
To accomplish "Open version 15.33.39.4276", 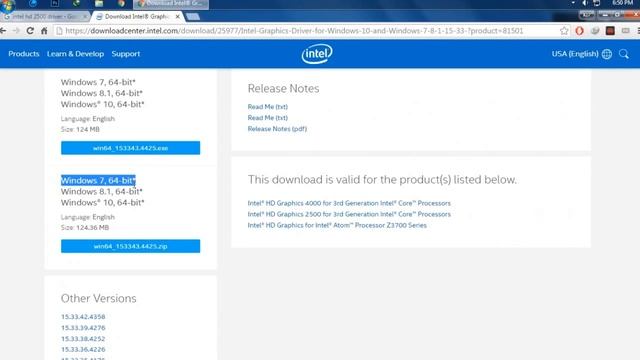I will click(x=83, y=328).
